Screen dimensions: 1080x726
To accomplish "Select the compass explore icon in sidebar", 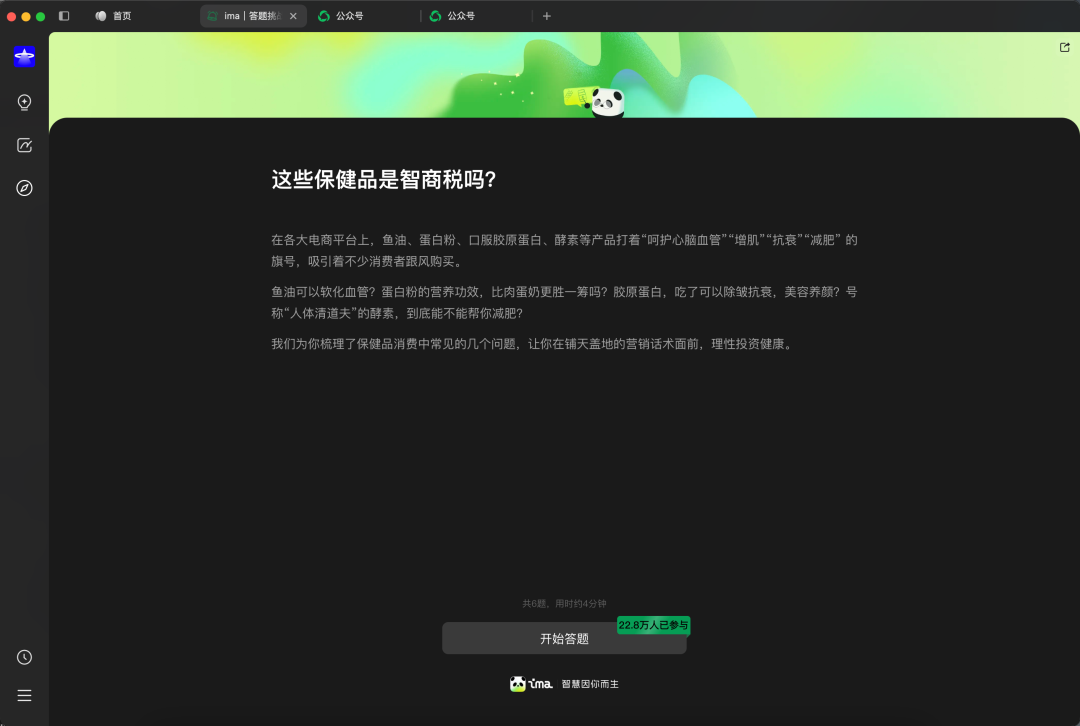I will coord(24,187).
